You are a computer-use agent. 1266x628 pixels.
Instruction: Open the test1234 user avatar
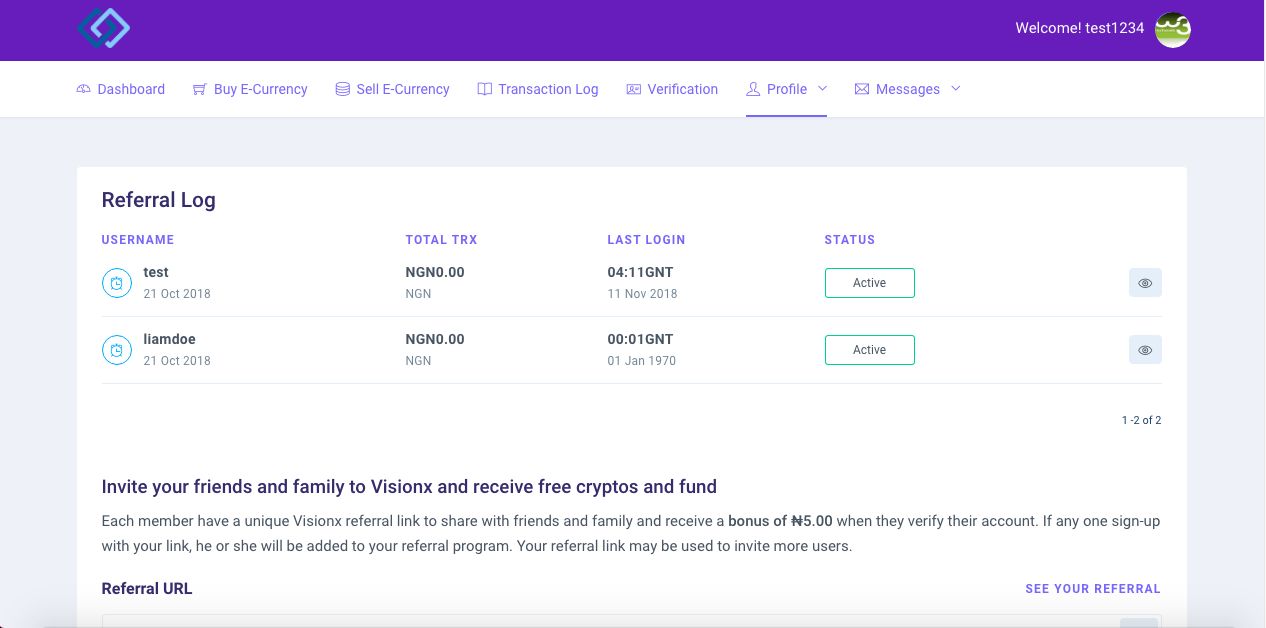coord(1173,30)
